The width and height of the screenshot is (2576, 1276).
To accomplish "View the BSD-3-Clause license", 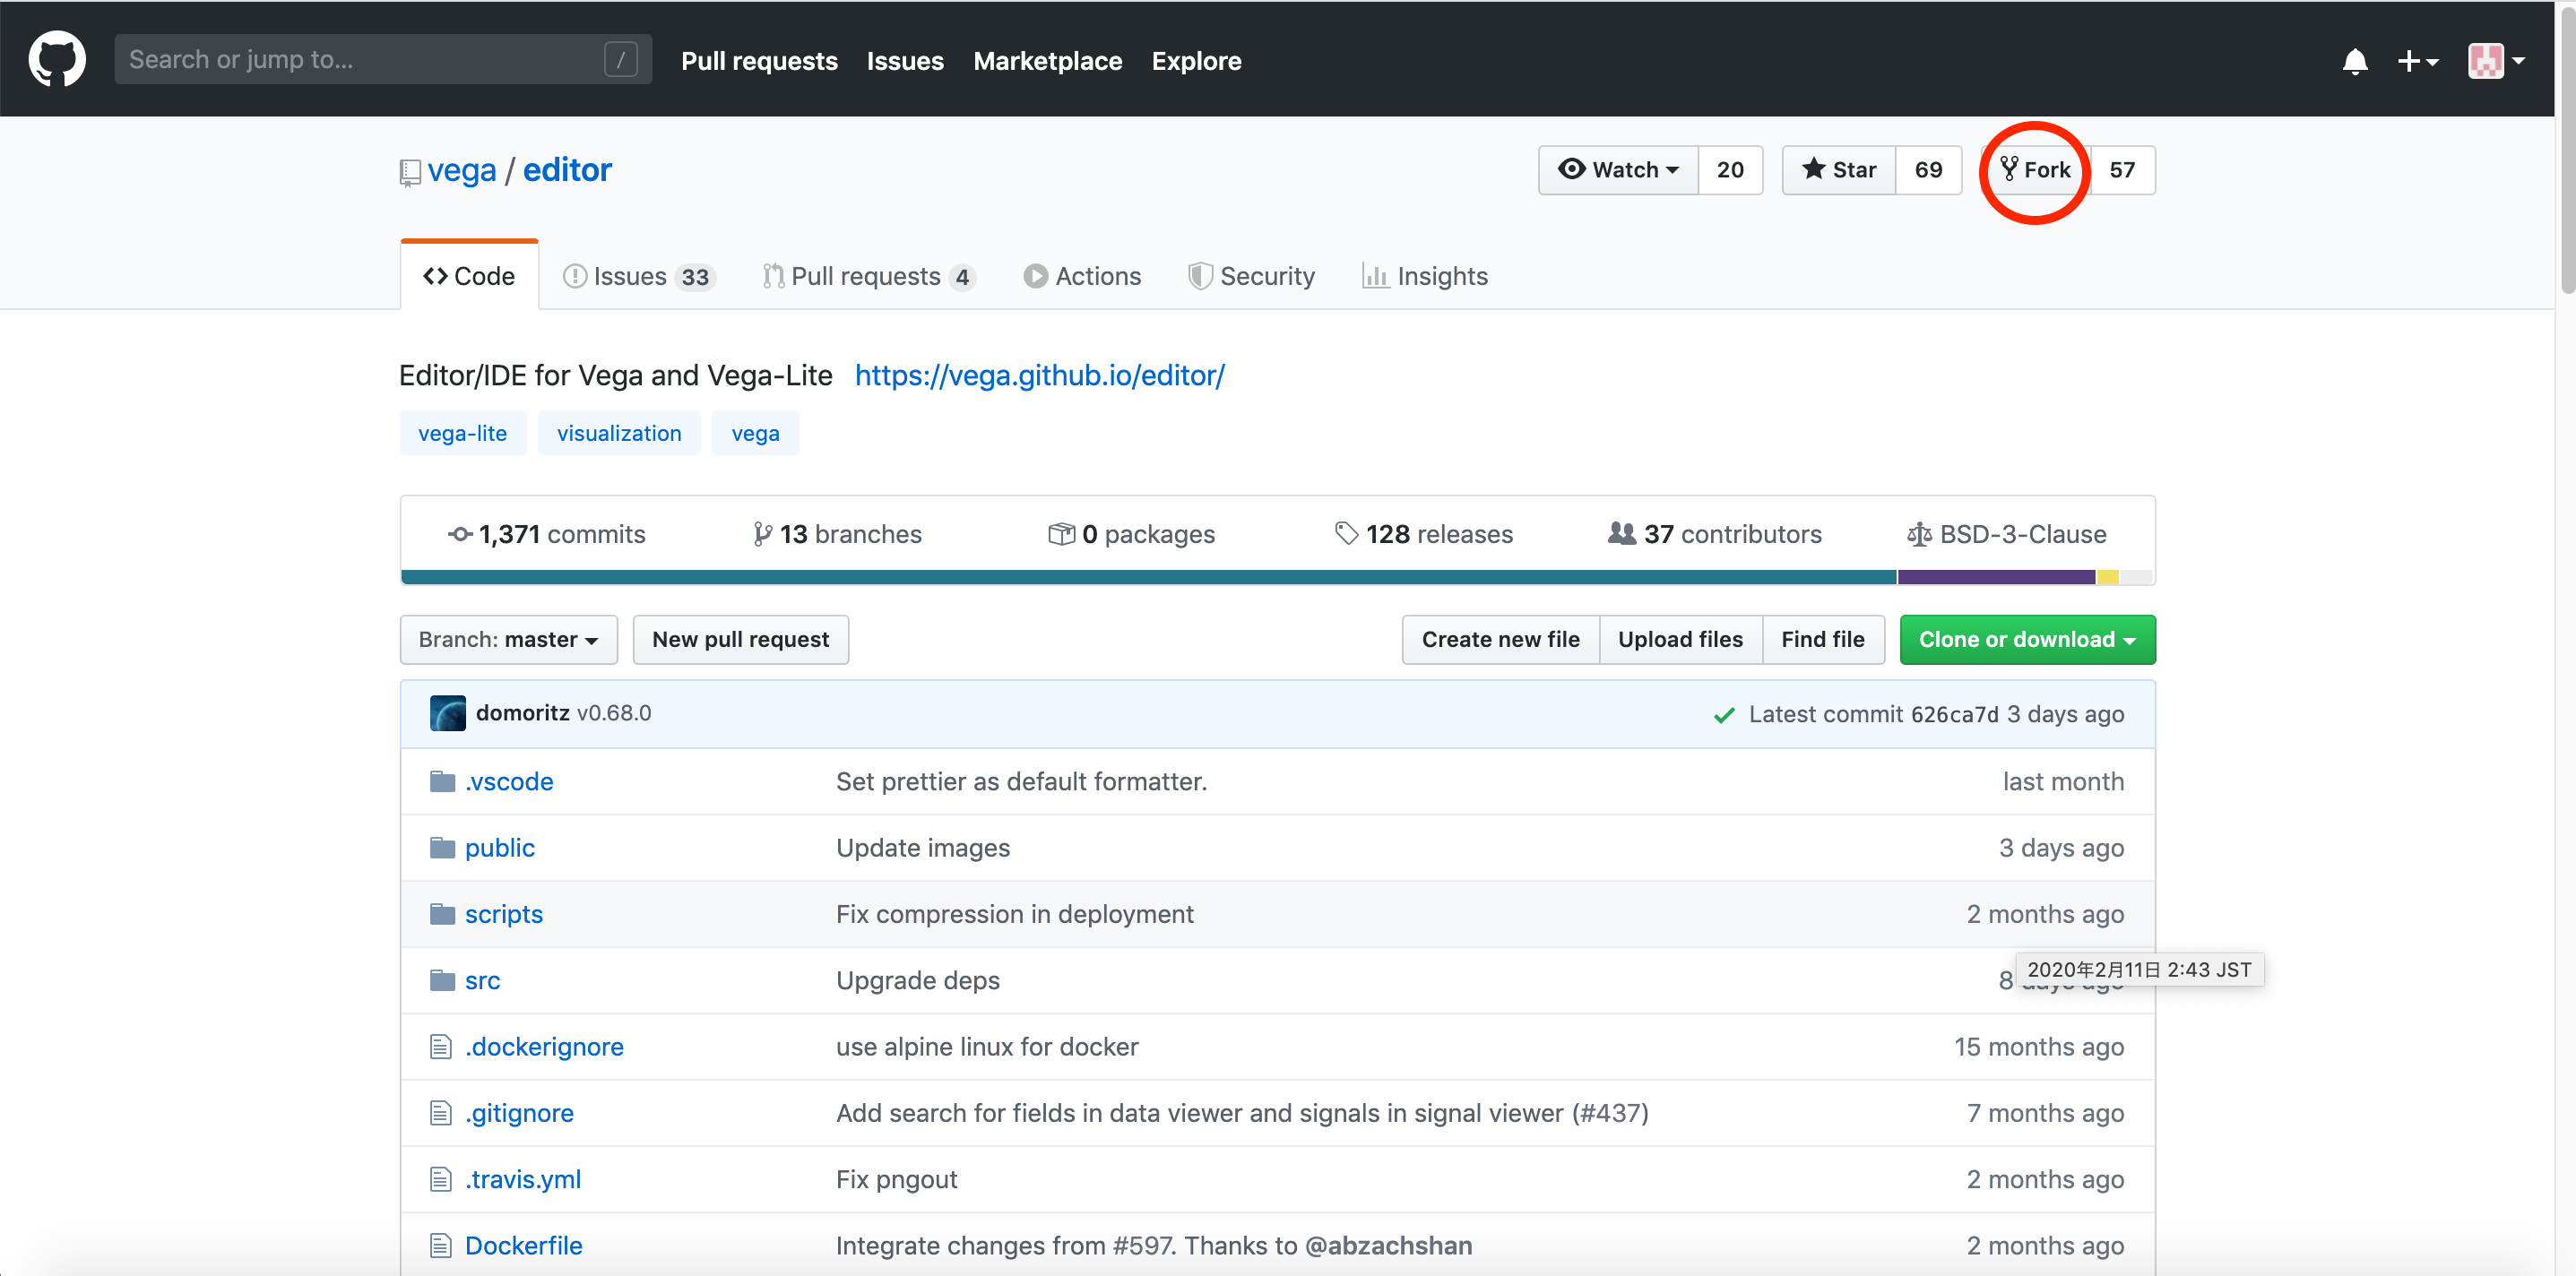I will 2006,534.
